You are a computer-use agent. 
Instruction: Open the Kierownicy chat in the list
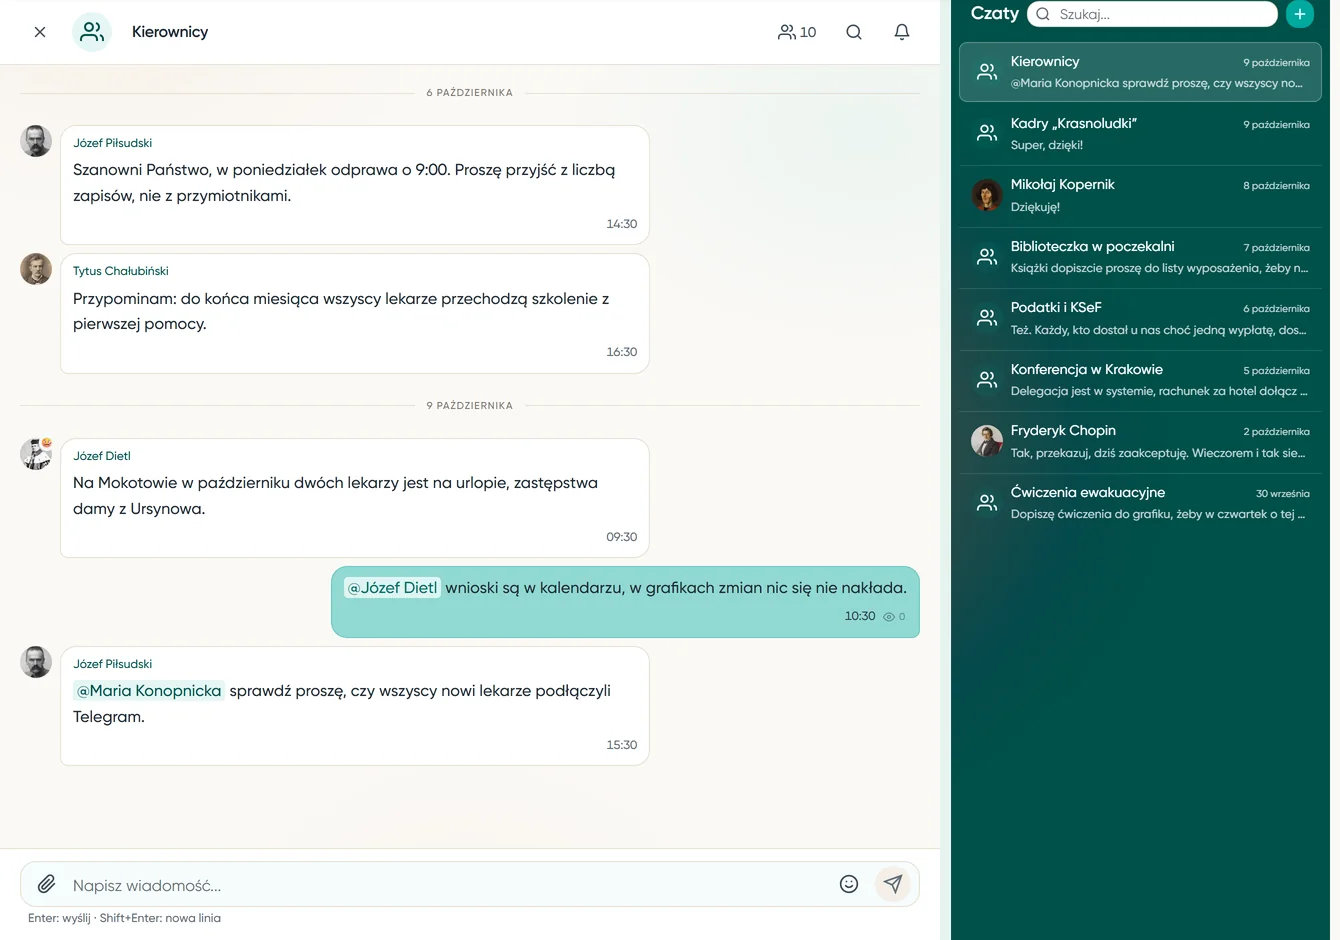1140,72
